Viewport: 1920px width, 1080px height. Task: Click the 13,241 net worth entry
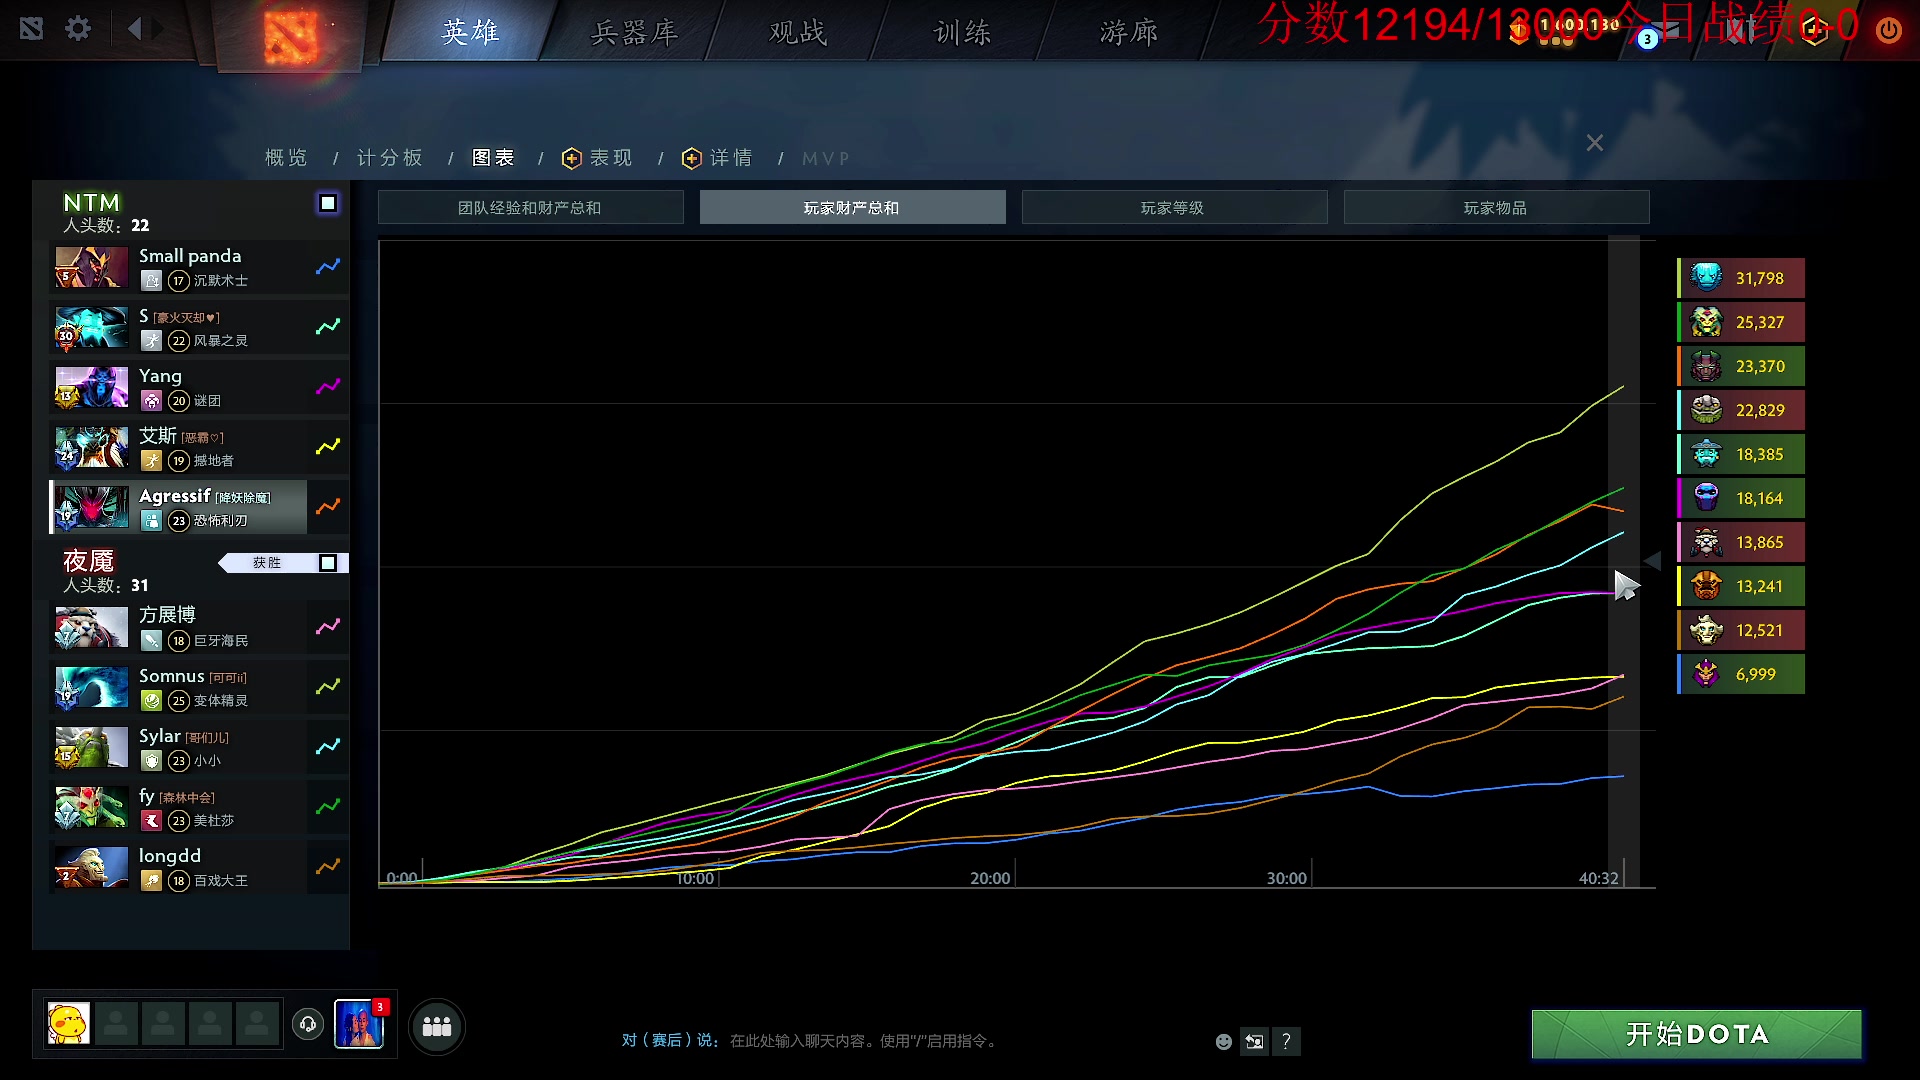[1741, 586]
